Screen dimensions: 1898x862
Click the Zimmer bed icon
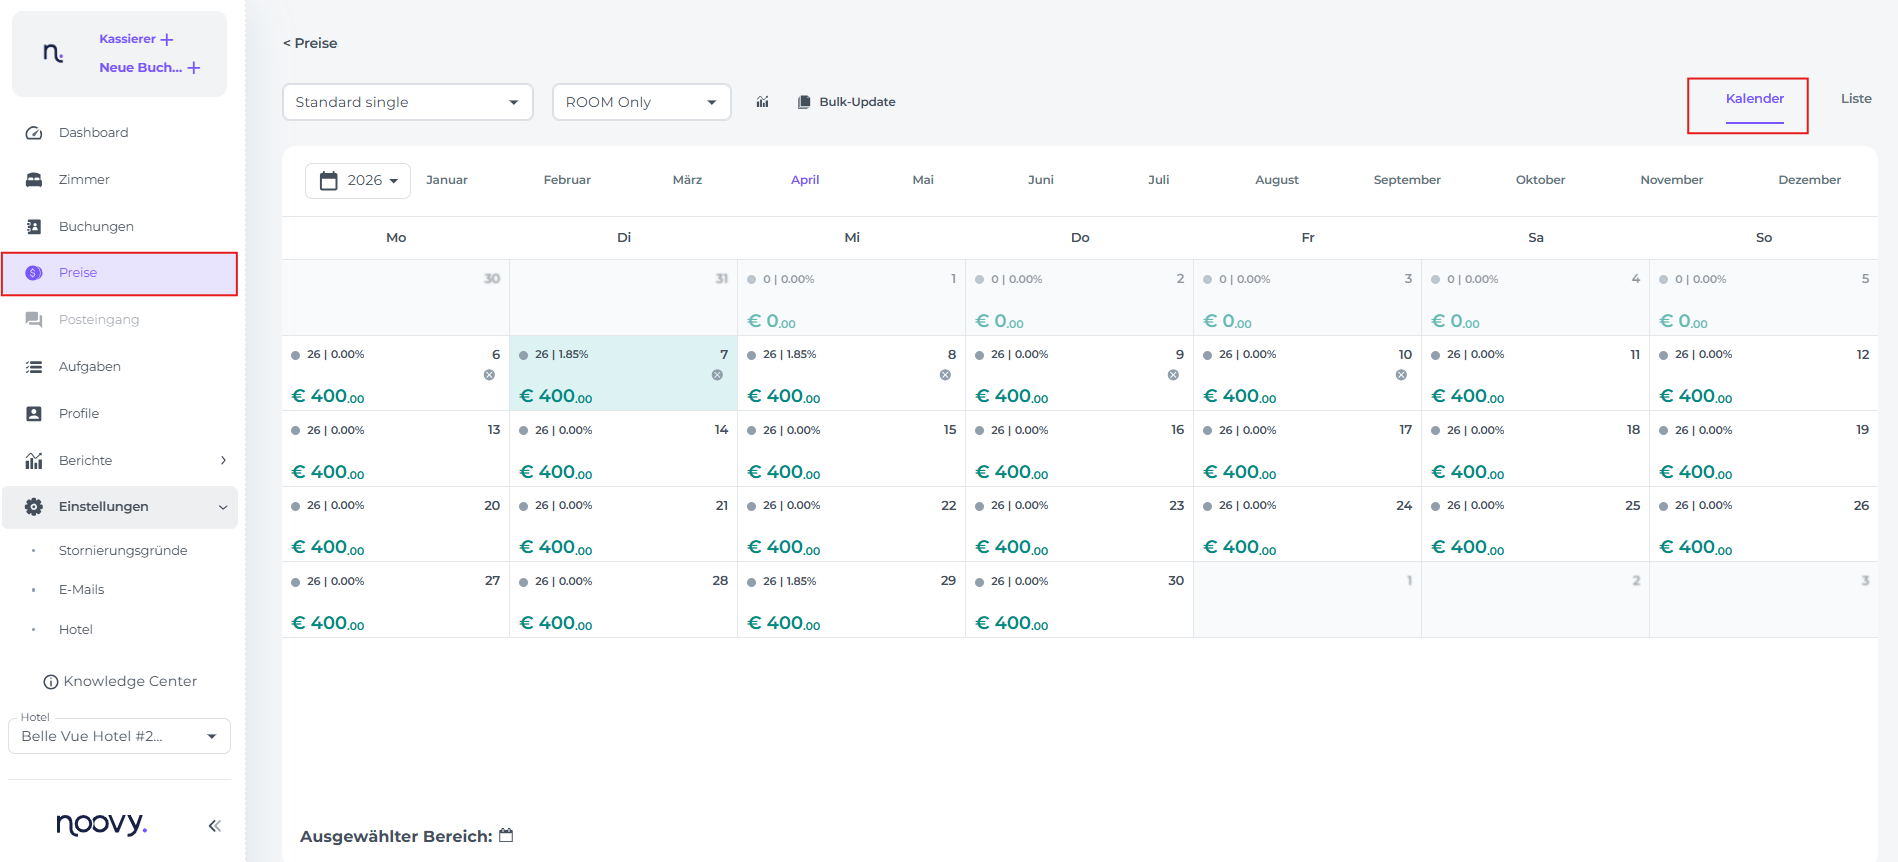pyautogui.click(x=34, y=180)
